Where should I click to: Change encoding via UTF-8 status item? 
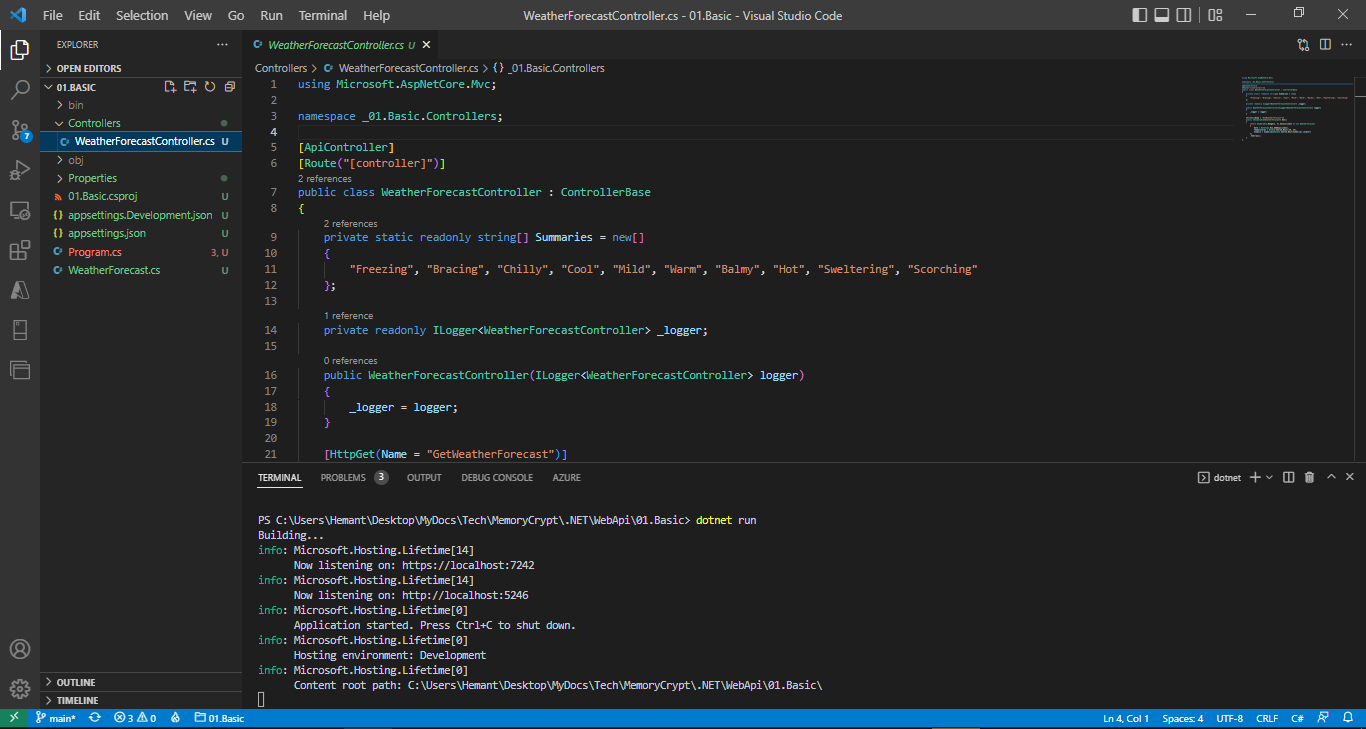[x=1229, y=718]
